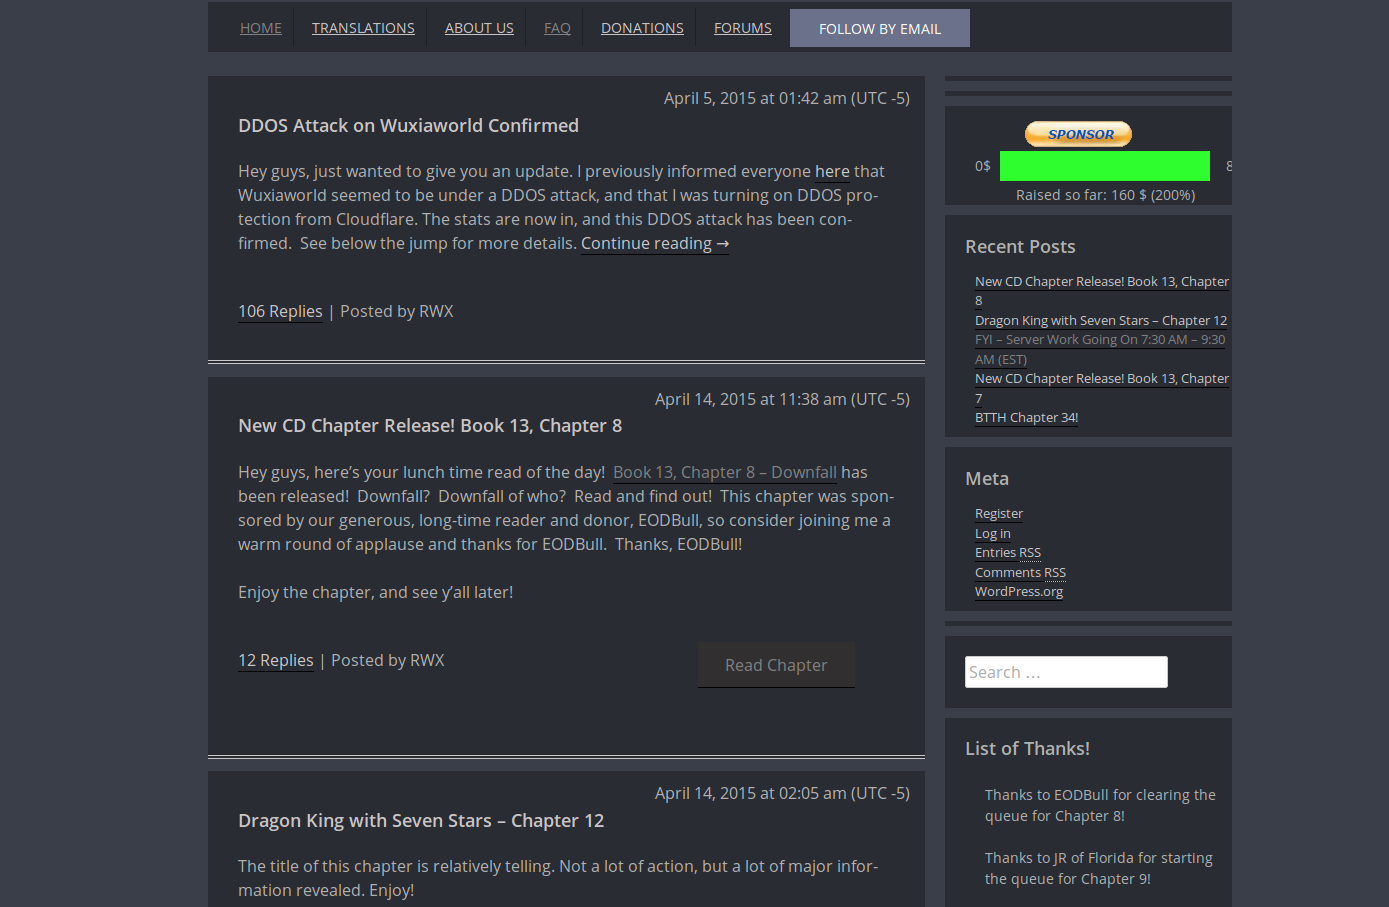Click the yellow SPONSOR button
The image size is (1389, 907).
click(x=1078, y=134)
